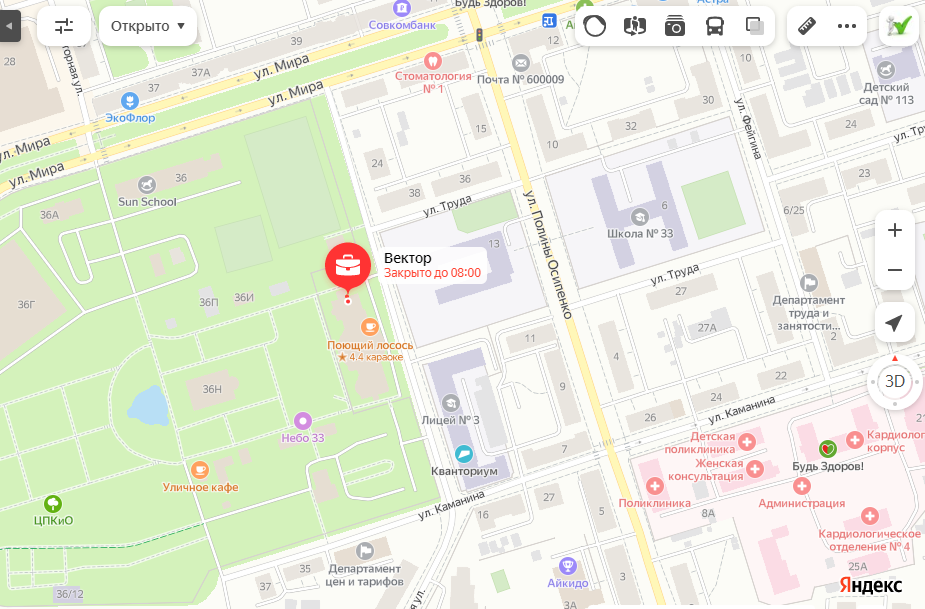Image resolution: width=925 pixels, height=609 pixels.
Task: Click the Администрация medical cross icon
Action: [802, 486]
